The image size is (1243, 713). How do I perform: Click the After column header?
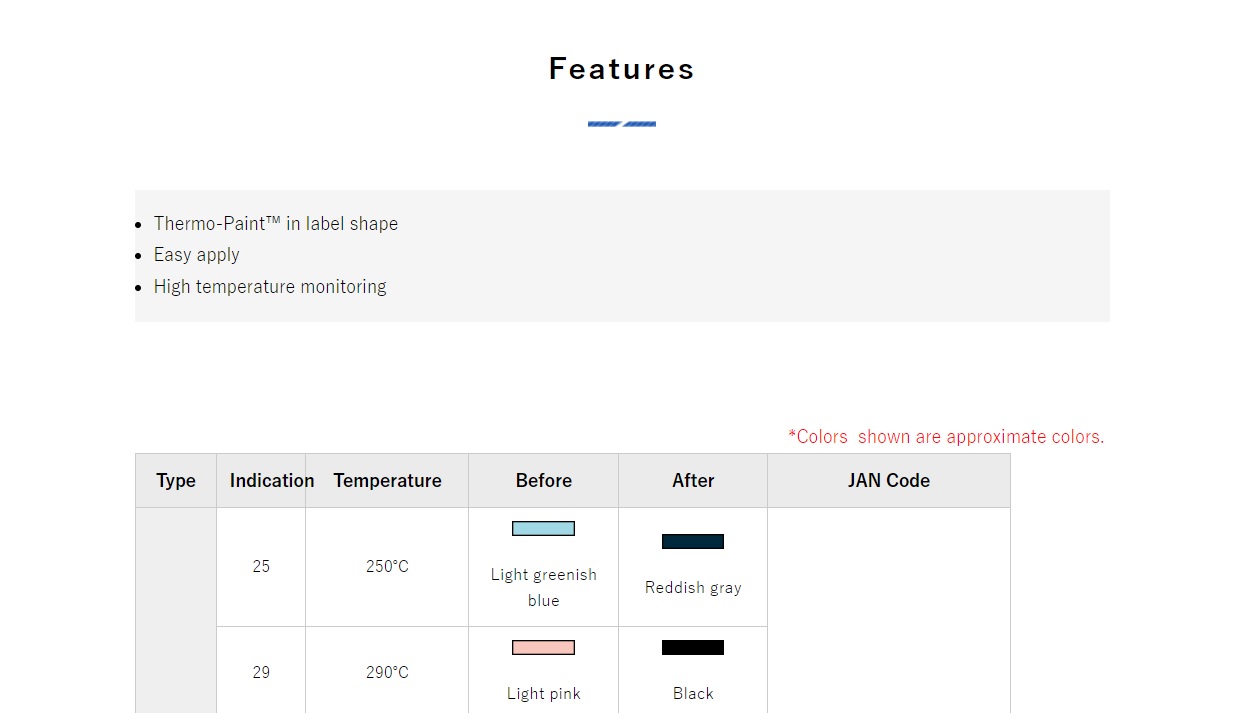693,481
